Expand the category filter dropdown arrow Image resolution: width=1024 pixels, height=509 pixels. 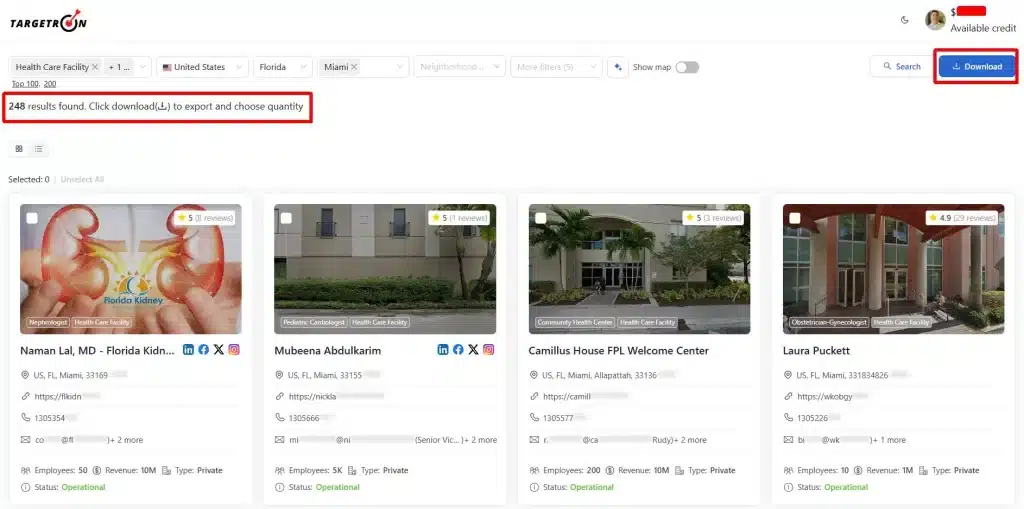pyautogui.click(x=142, y=67)
